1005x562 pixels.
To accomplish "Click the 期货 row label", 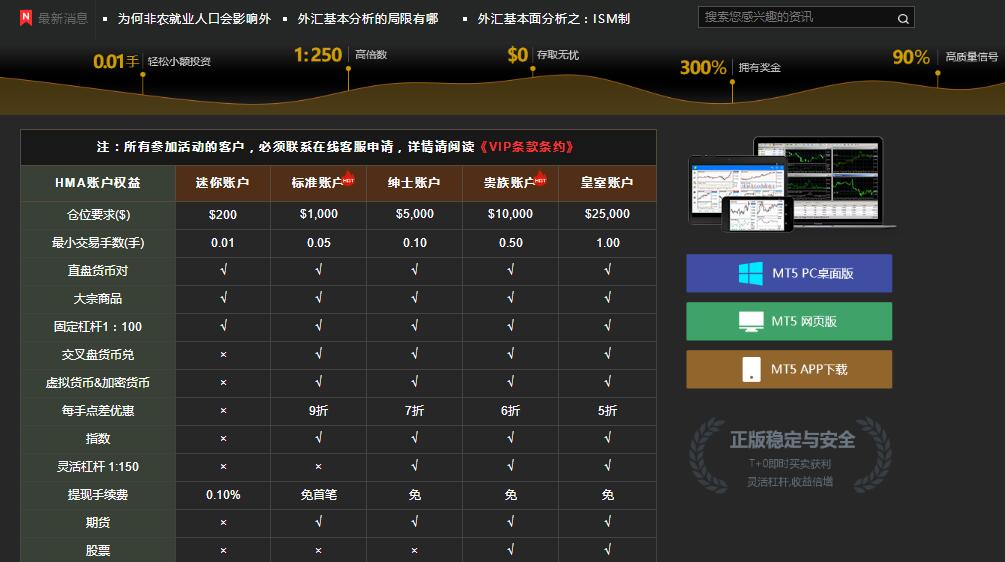I will tap(98, 523).
